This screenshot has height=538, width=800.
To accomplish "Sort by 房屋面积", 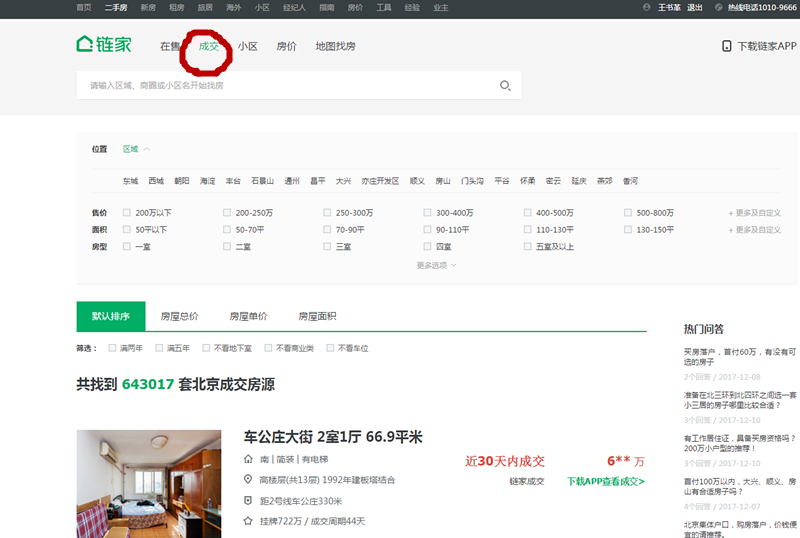I will click(x=317, y=316).
